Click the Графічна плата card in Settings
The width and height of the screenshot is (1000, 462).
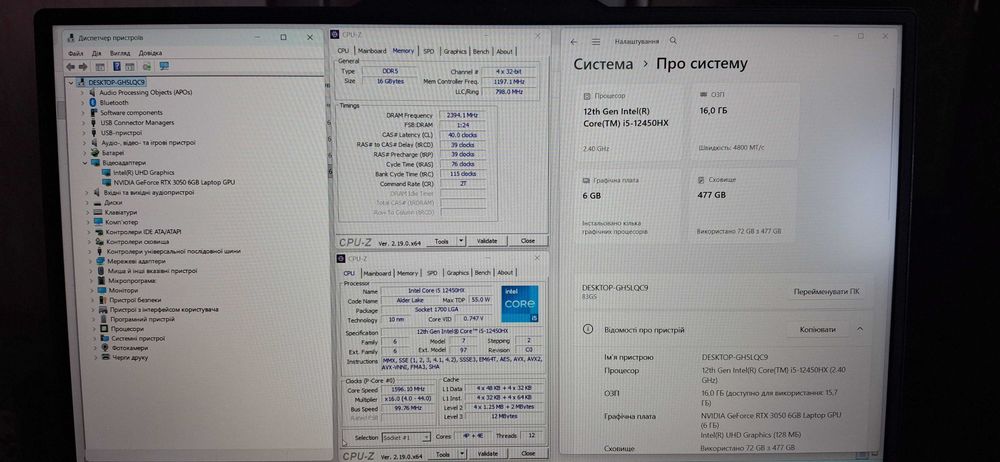629,206
